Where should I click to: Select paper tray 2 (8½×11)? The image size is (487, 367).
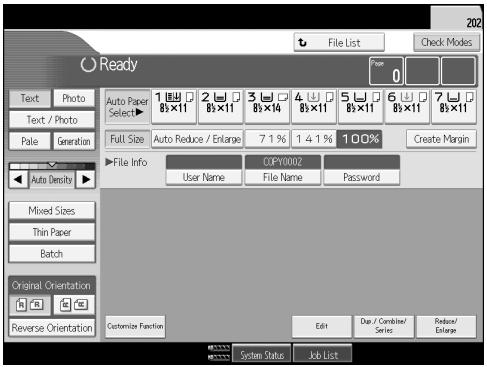pos(220,106)
